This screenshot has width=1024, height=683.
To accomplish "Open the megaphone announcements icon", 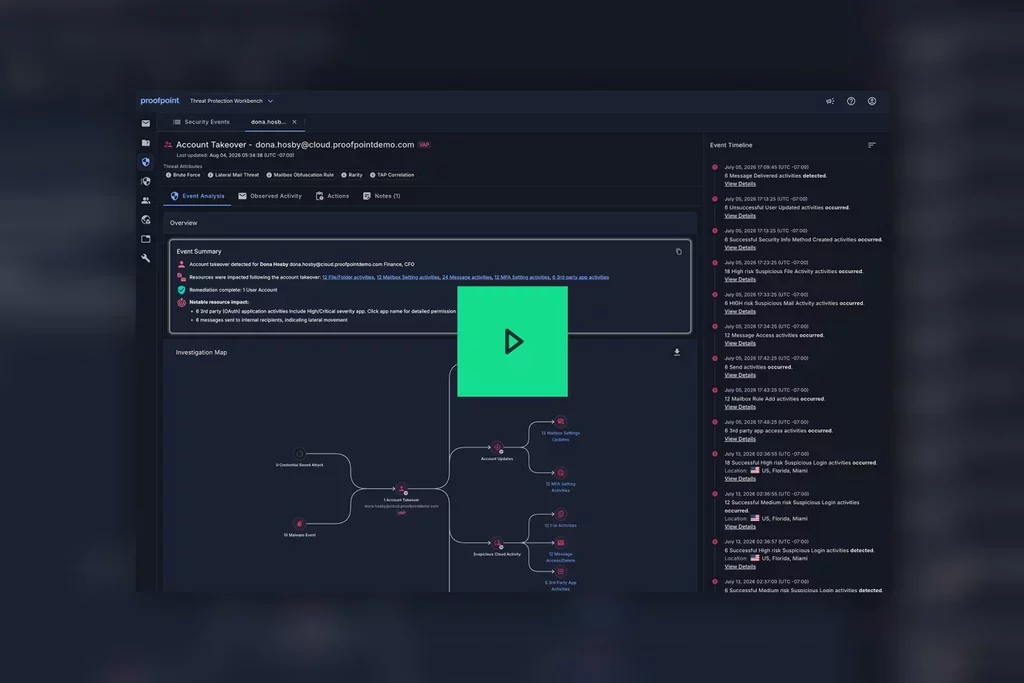I will coord(830,101).
